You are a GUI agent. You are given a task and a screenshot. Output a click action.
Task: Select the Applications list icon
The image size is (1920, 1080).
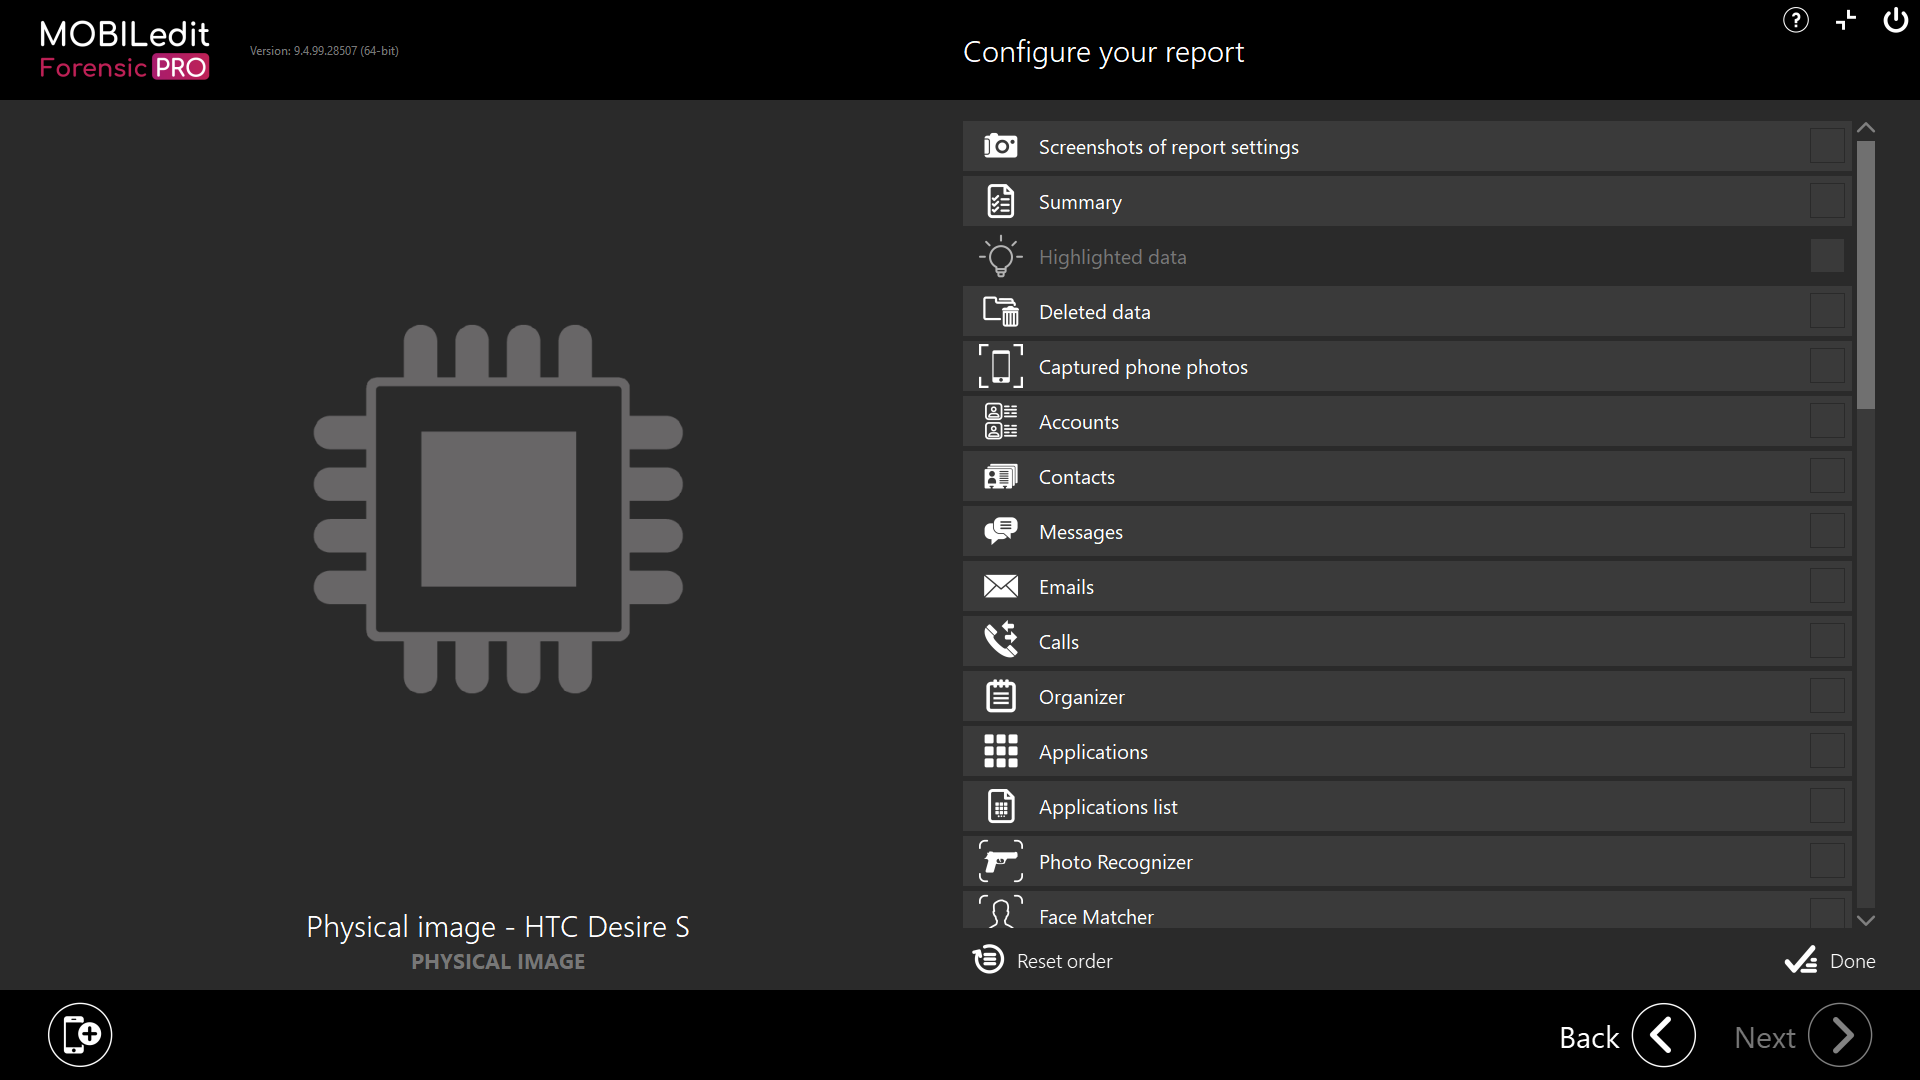click(x=1000, y=806)
